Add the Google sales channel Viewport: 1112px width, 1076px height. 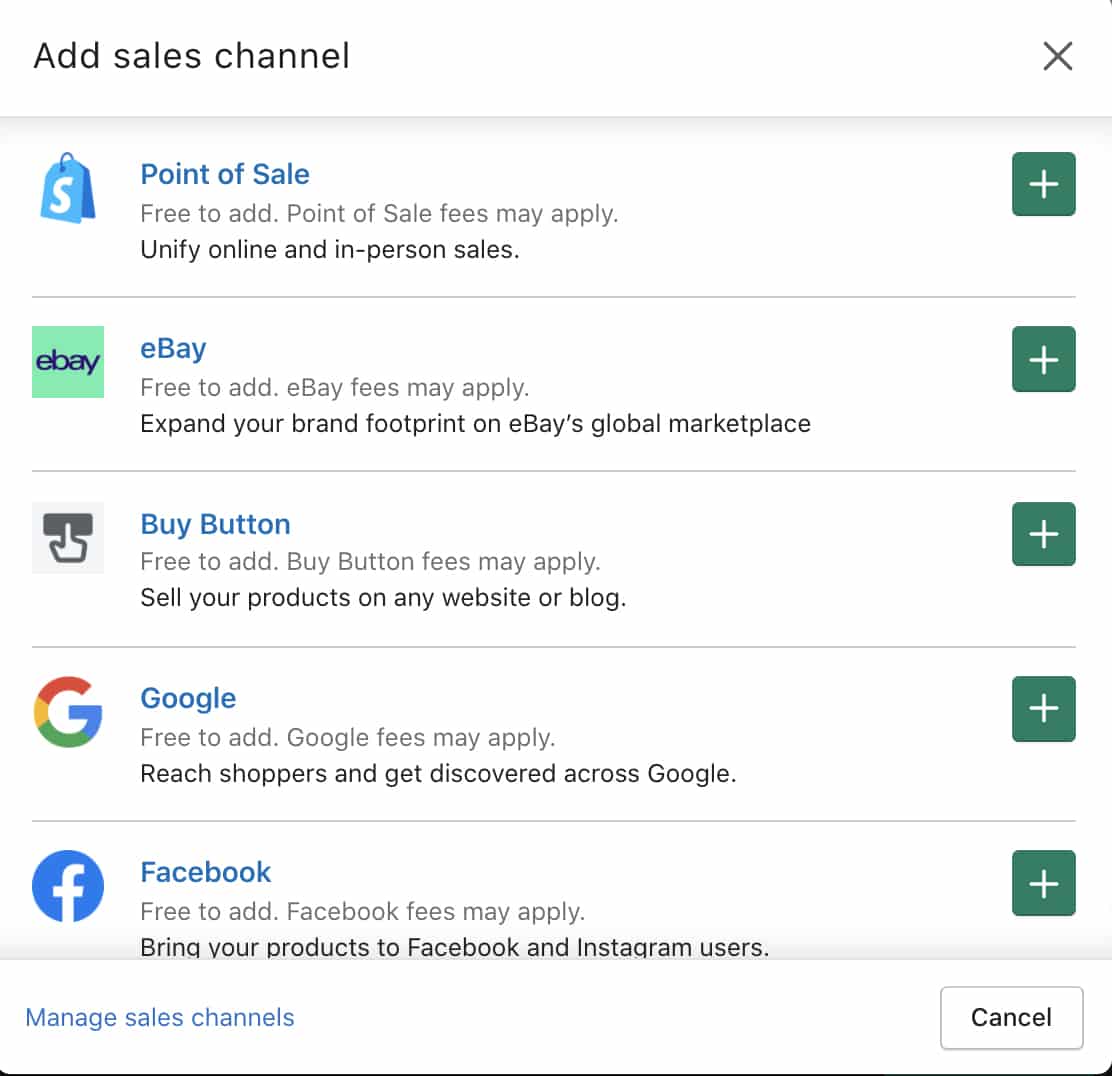click(1043, 709)
